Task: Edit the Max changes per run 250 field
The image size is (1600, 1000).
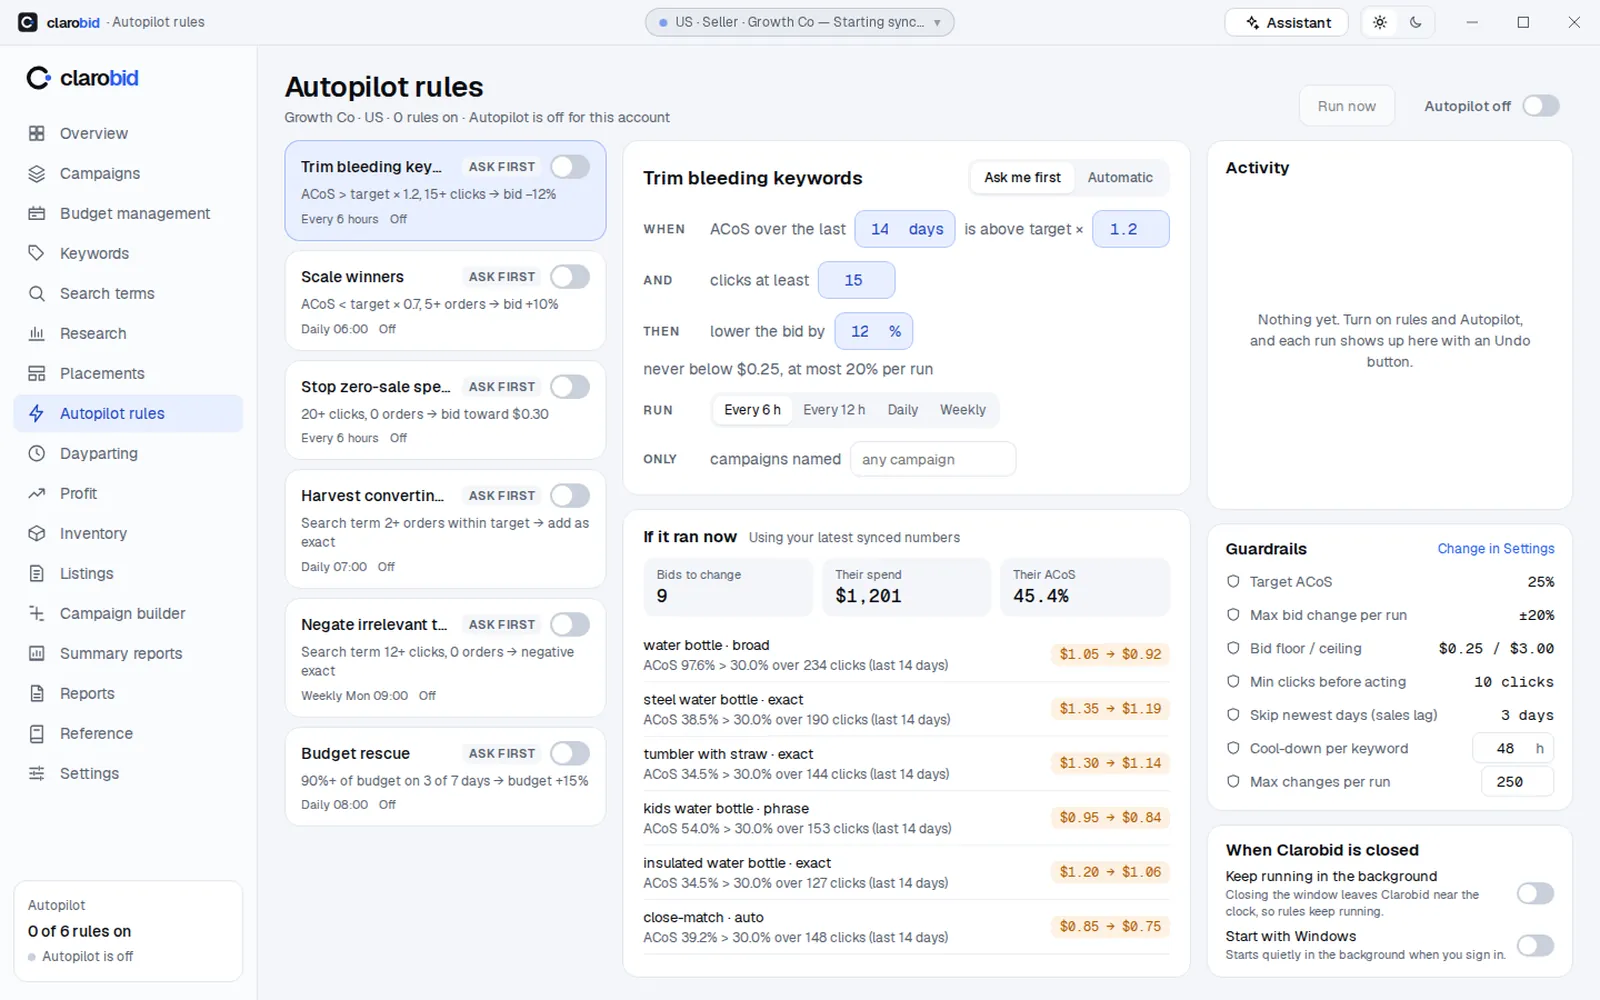Action: (1517, 782)
